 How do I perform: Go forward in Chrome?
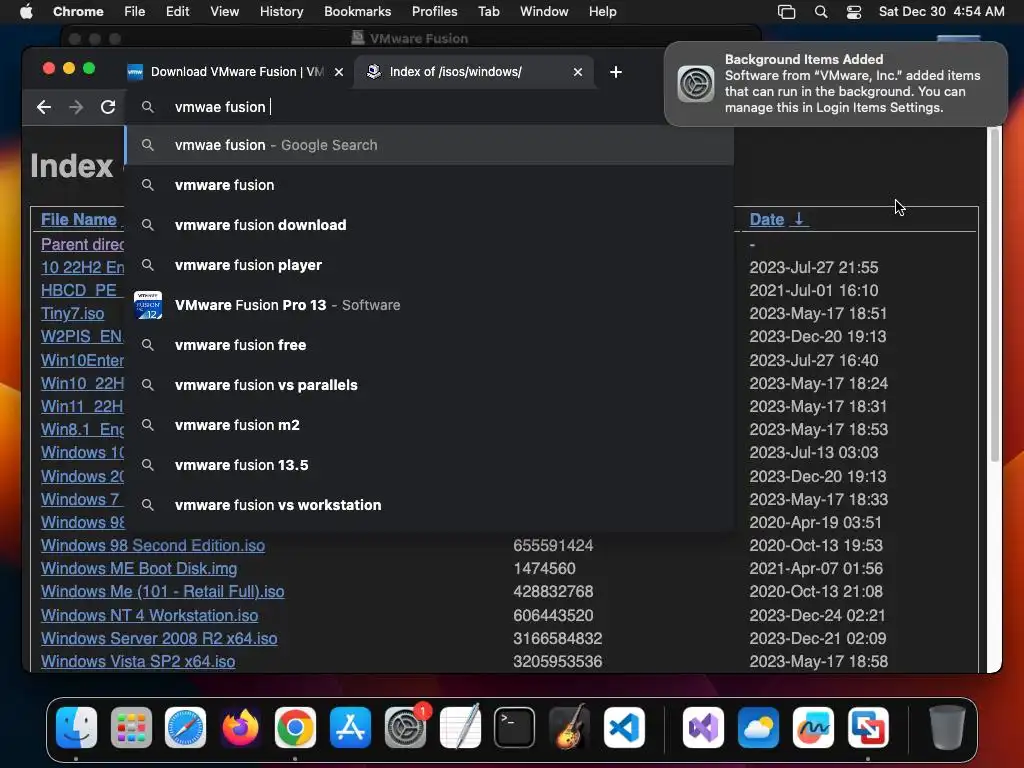76,107
